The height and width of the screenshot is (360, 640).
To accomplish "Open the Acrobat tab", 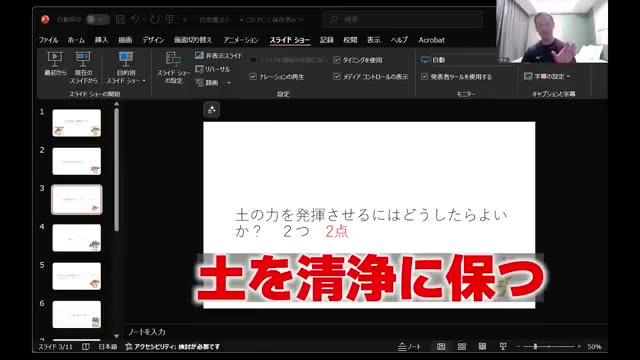I will [431, 40].
